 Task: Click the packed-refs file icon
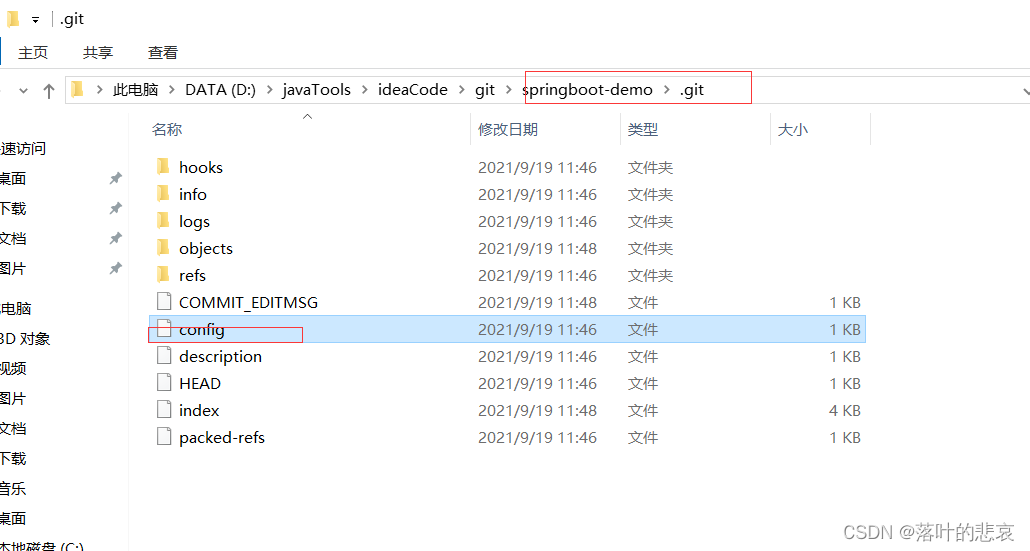click(x=164, y=436)
